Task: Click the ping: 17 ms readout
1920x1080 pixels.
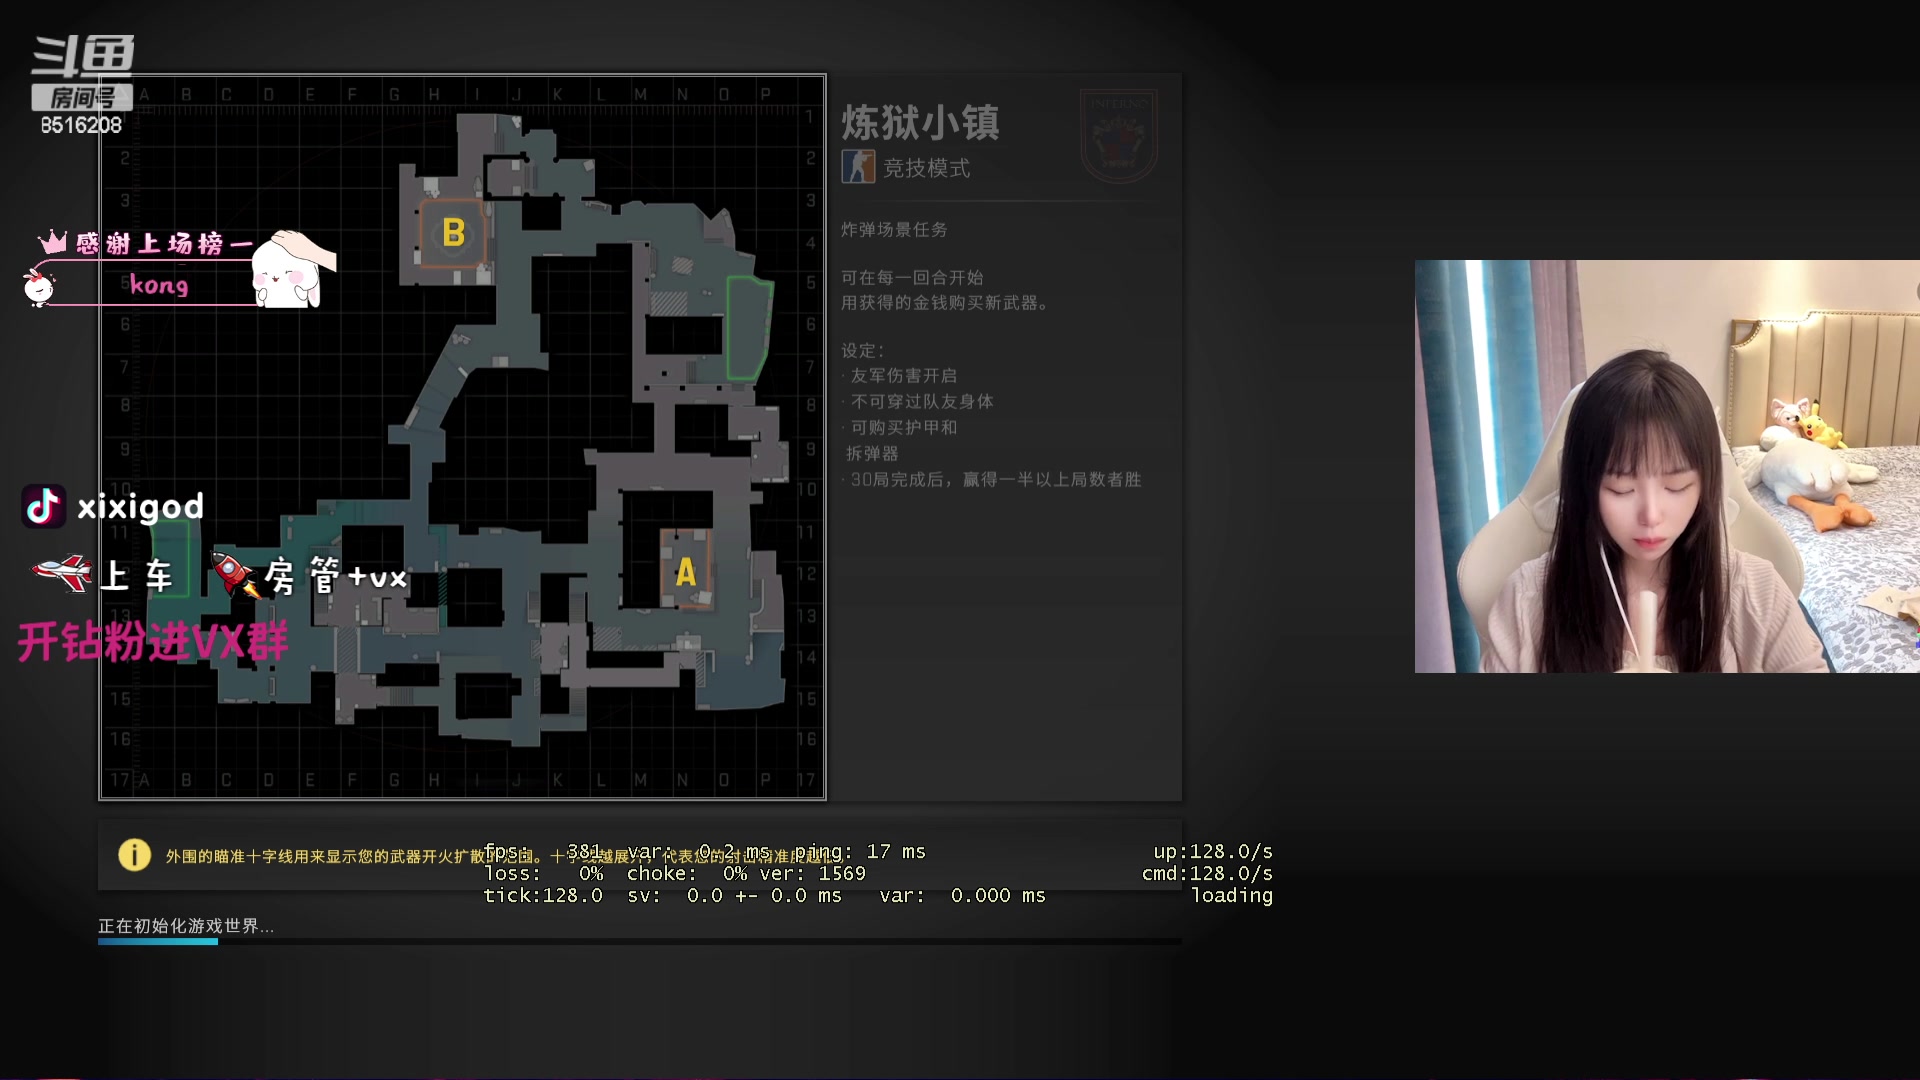Action: point(860,851)
